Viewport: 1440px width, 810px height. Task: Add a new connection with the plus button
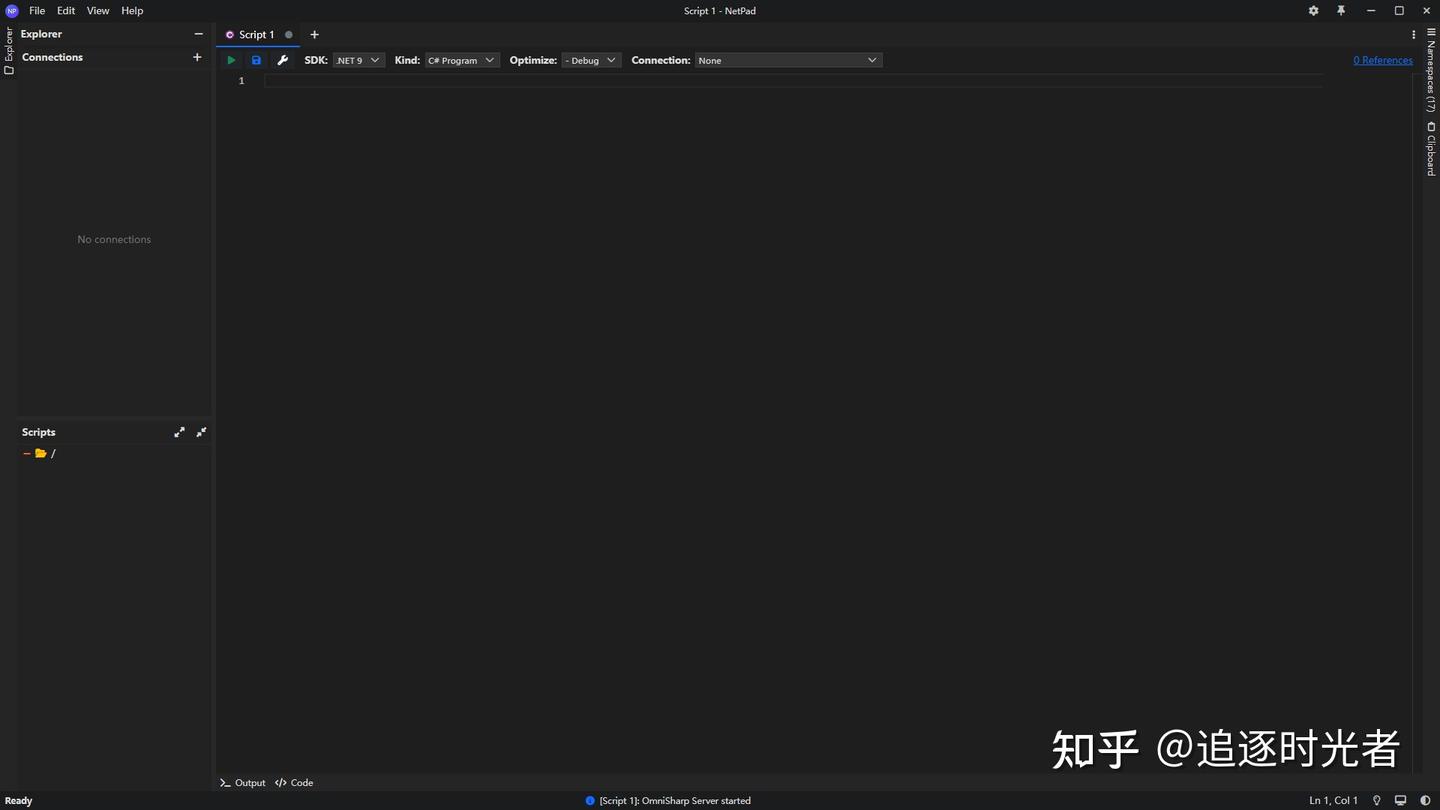pos(197,57)
